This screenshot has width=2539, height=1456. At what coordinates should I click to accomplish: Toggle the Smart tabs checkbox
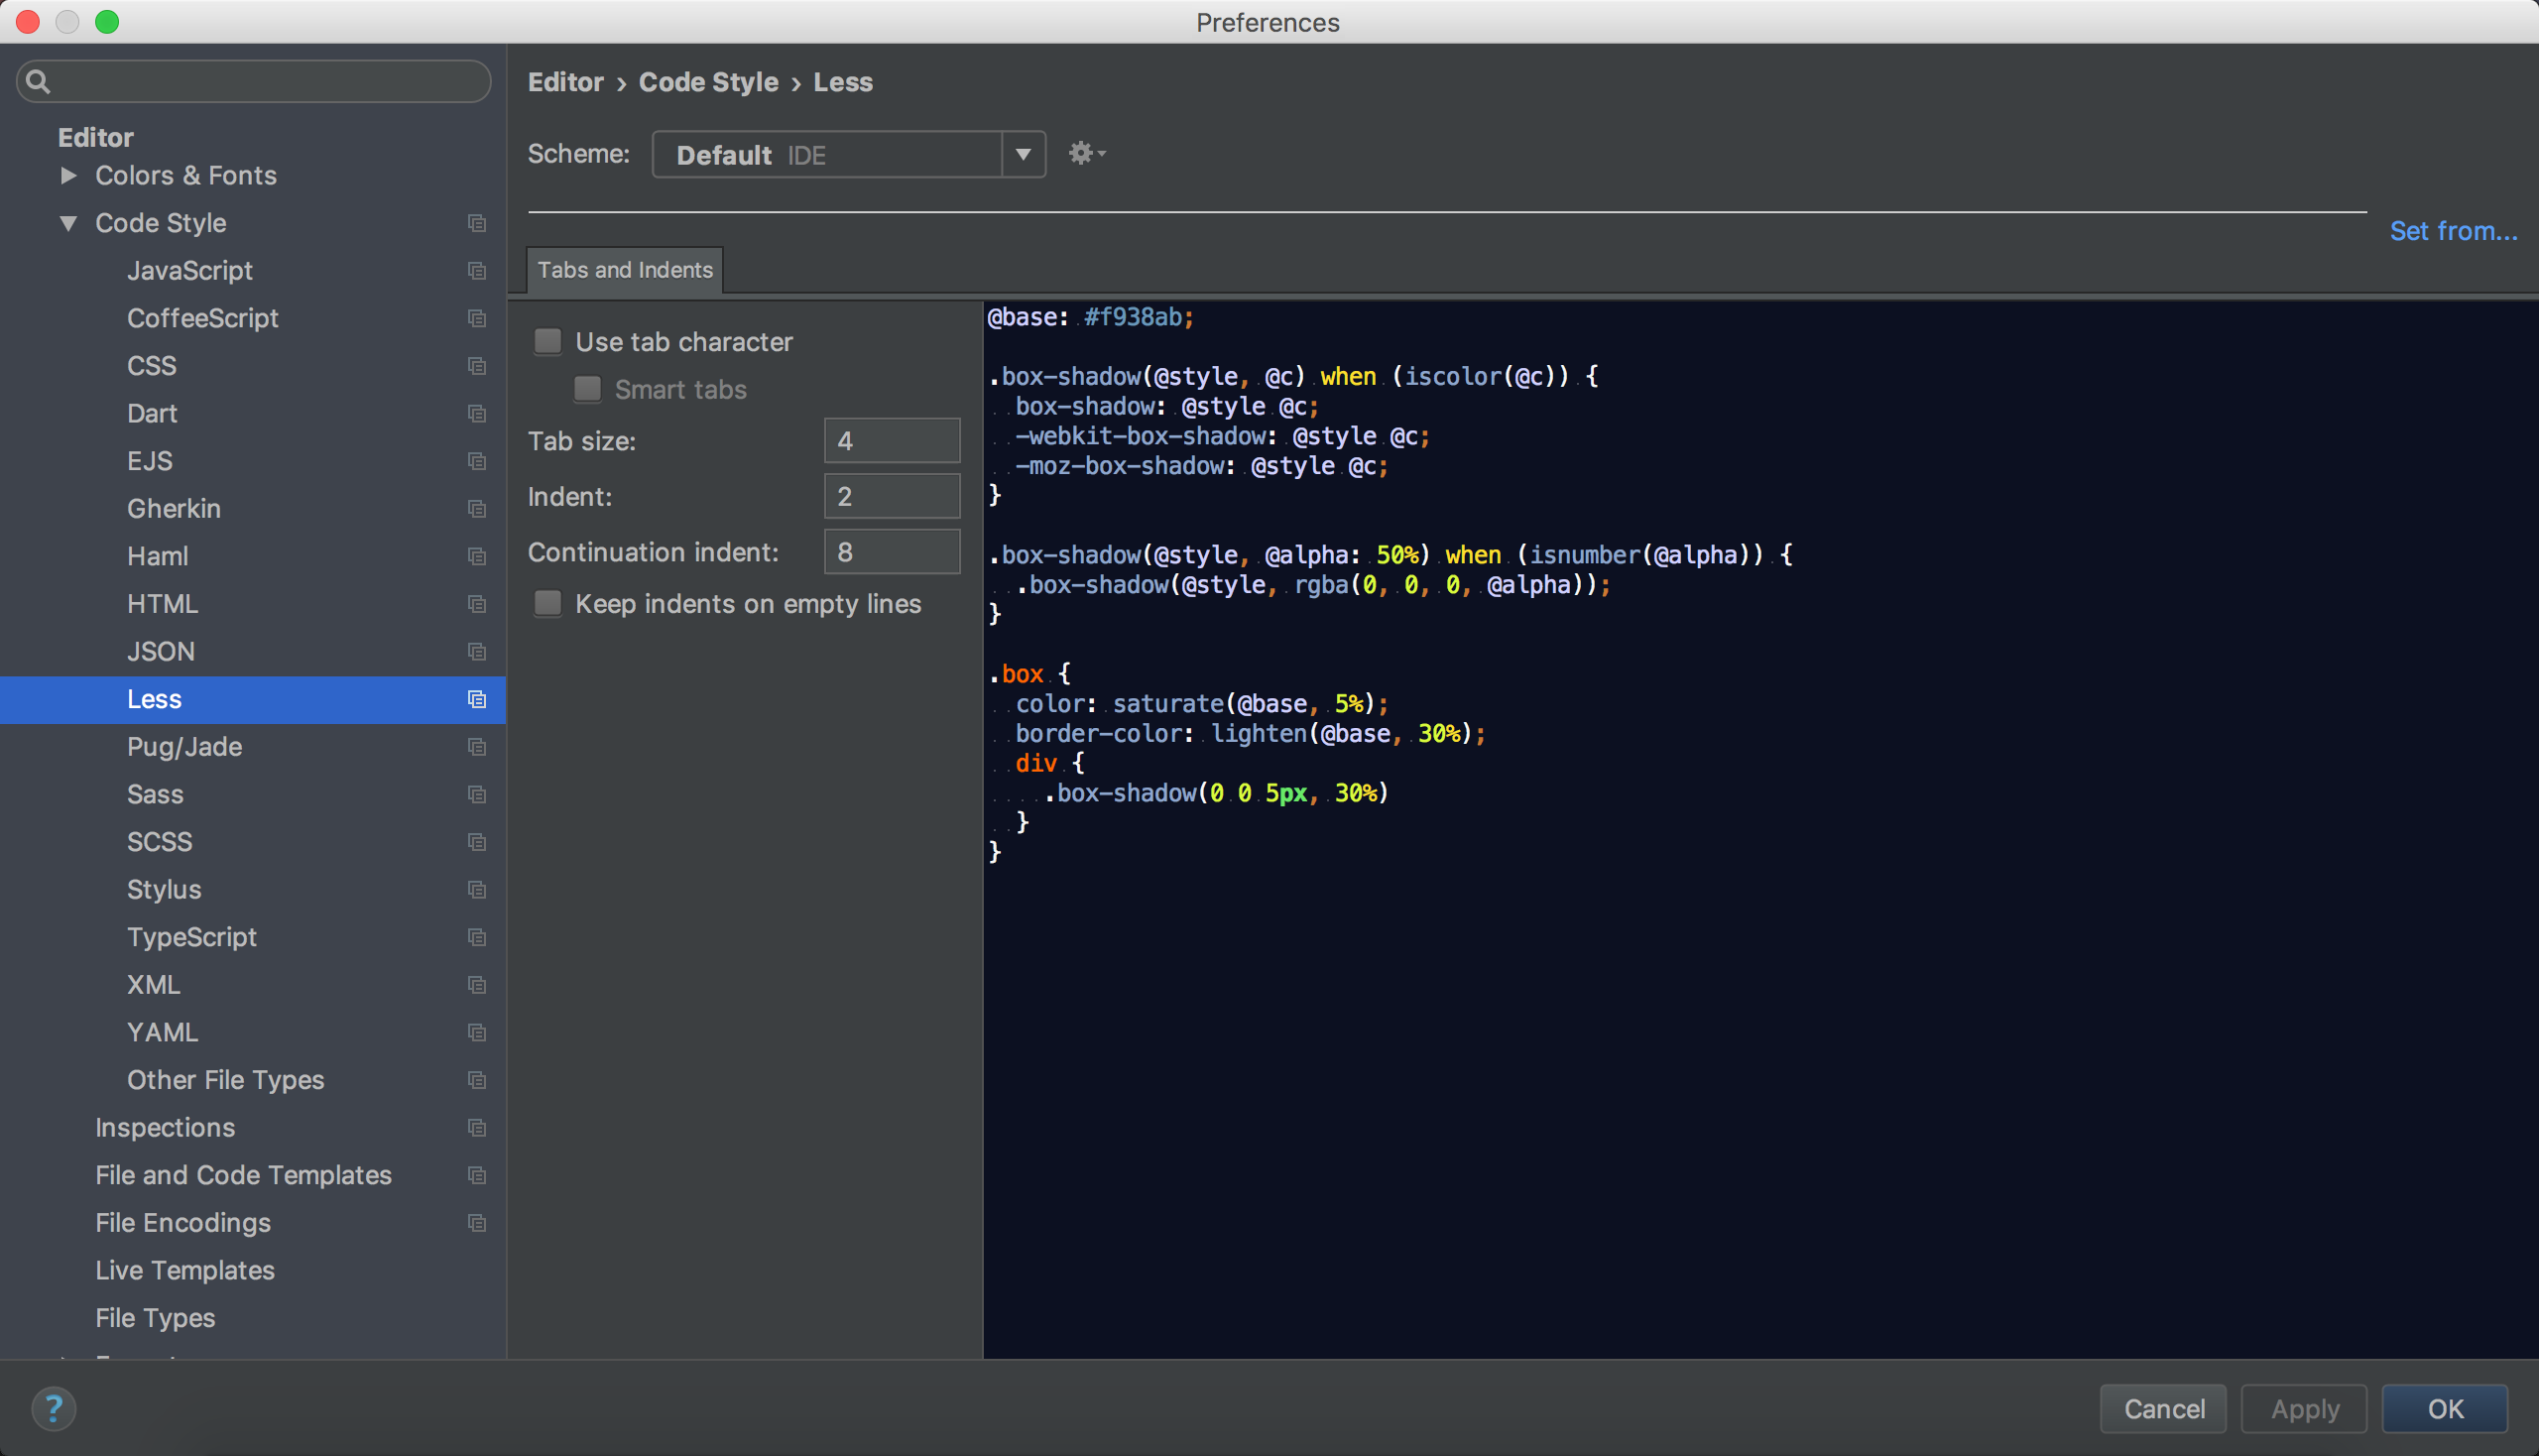[588, 389]
